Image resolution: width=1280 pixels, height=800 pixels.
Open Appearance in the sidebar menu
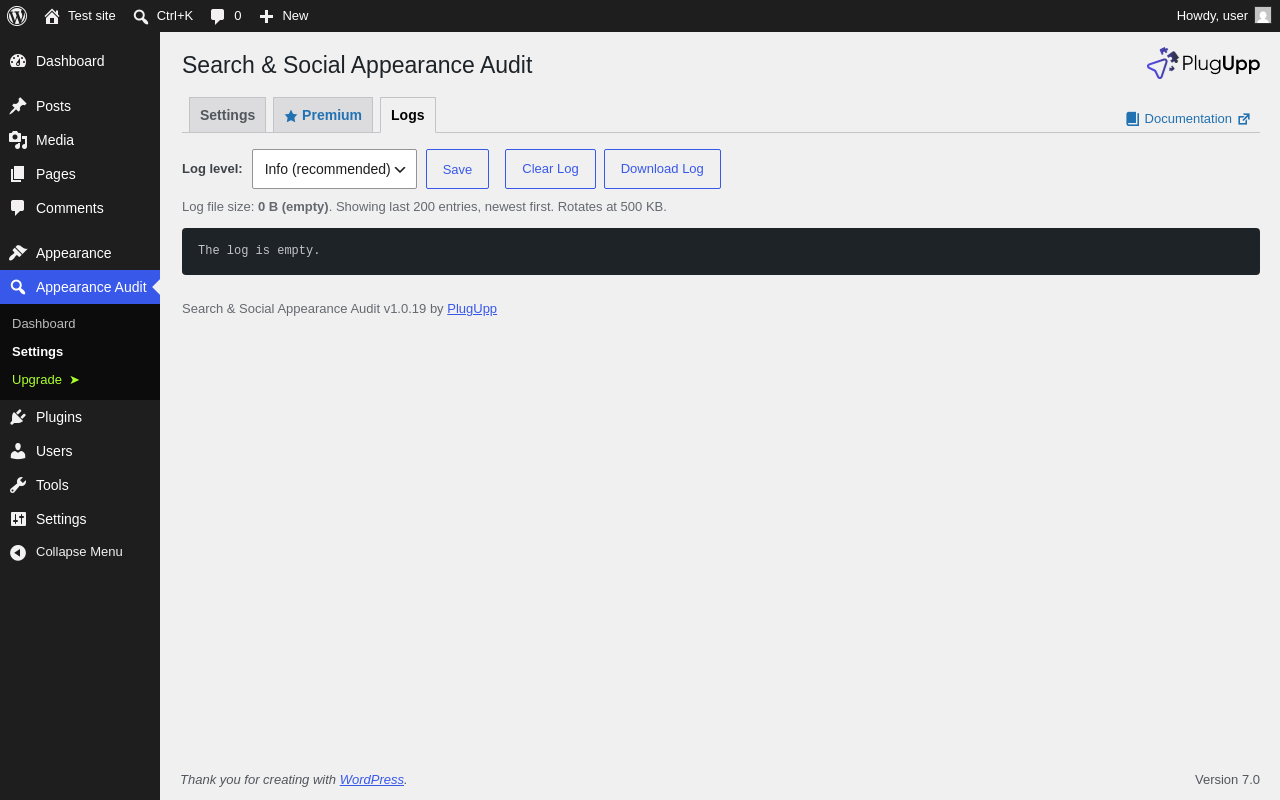tap(80, 253)
